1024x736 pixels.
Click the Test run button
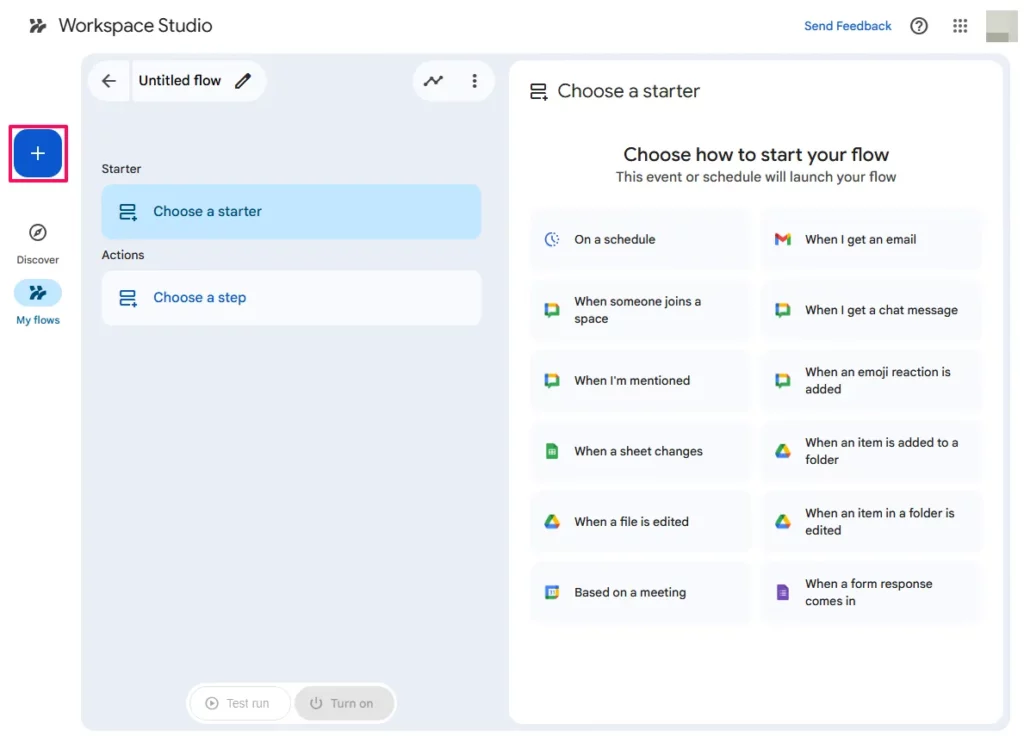pyautogui.click(x=239, y=703)
